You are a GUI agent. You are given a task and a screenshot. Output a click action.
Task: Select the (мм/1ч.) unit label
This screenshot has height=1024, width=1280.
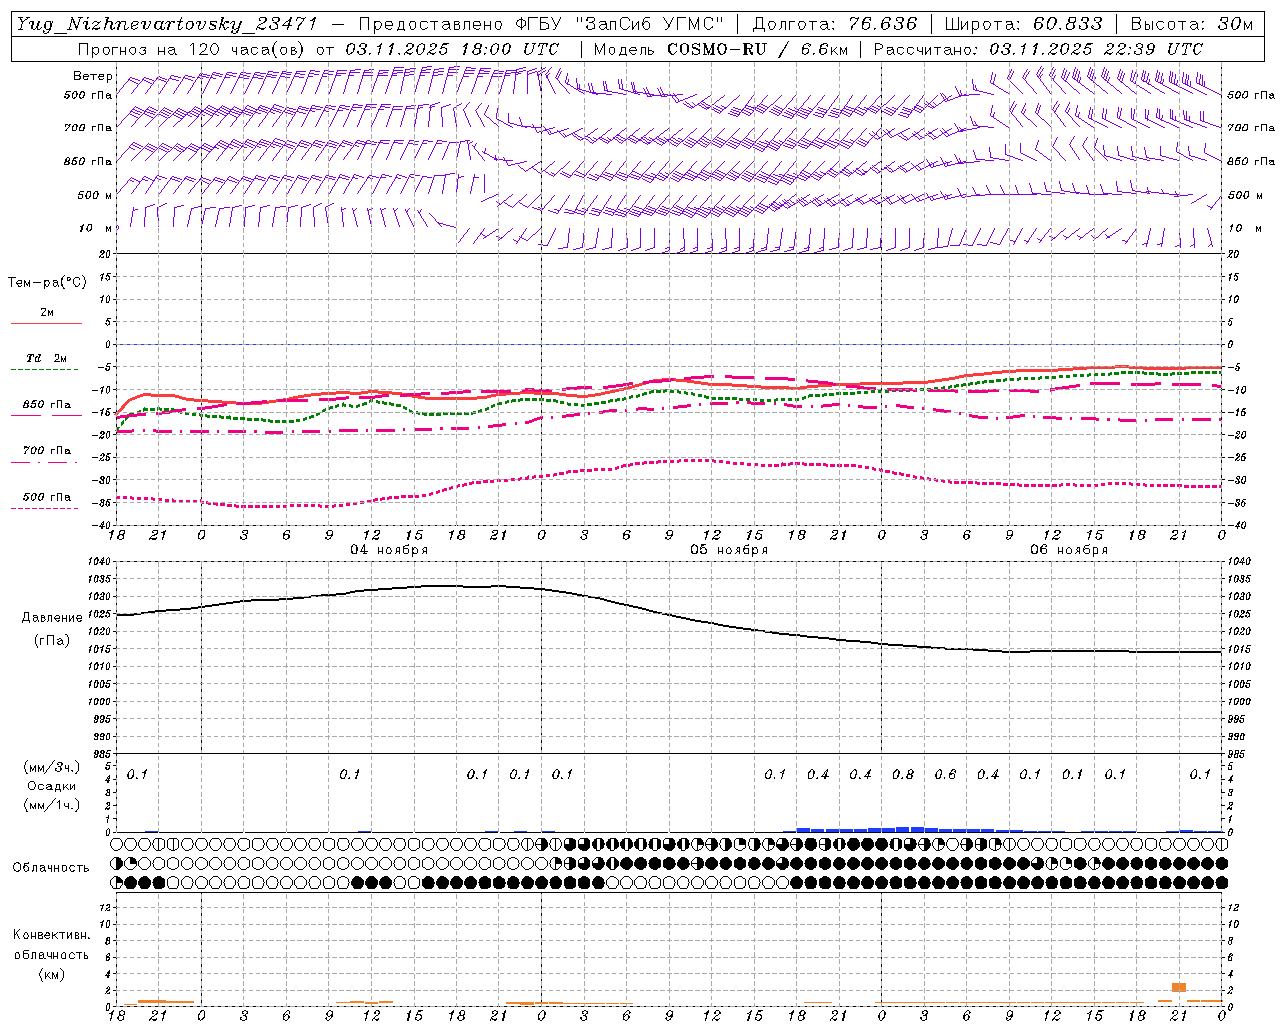52,805
